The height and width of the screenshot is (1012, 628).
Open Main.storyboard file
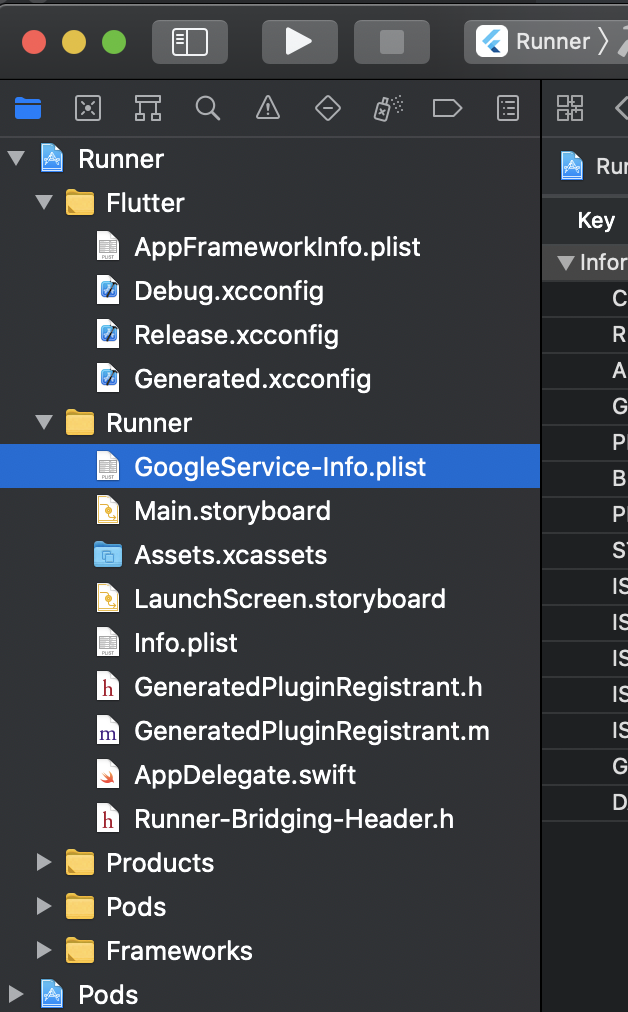coord(232,511)
